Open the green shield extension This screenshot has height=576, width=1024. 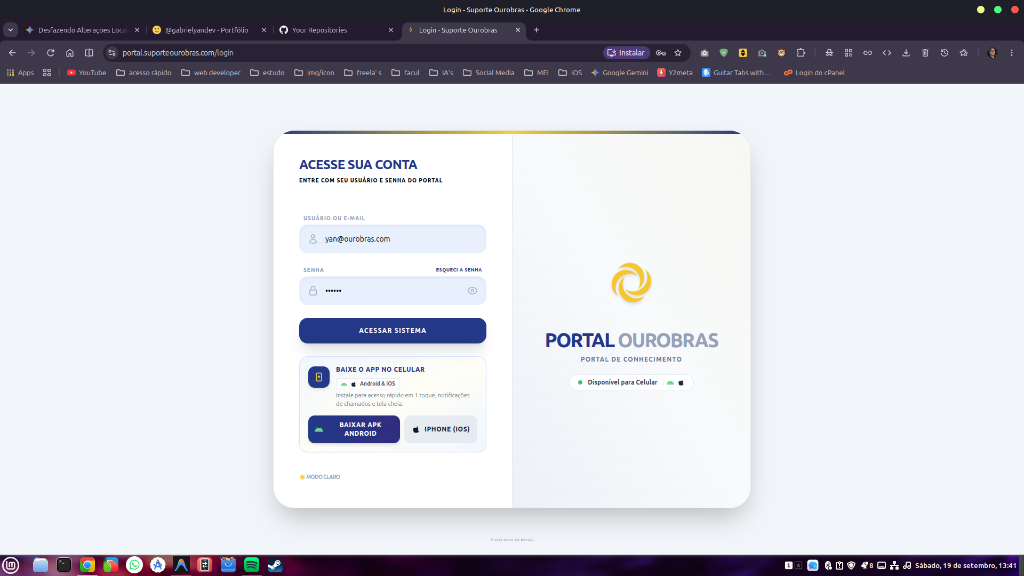pyautogui.click(x=724, y=53)
